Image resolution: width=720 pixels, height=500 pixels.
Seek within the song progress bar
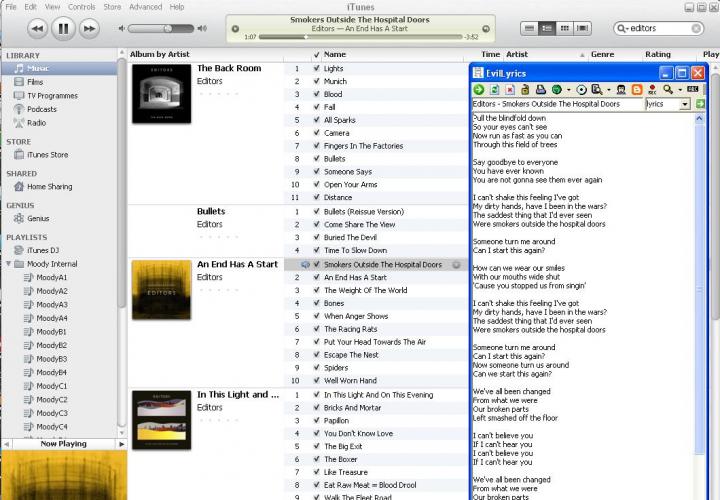[360, 37]
